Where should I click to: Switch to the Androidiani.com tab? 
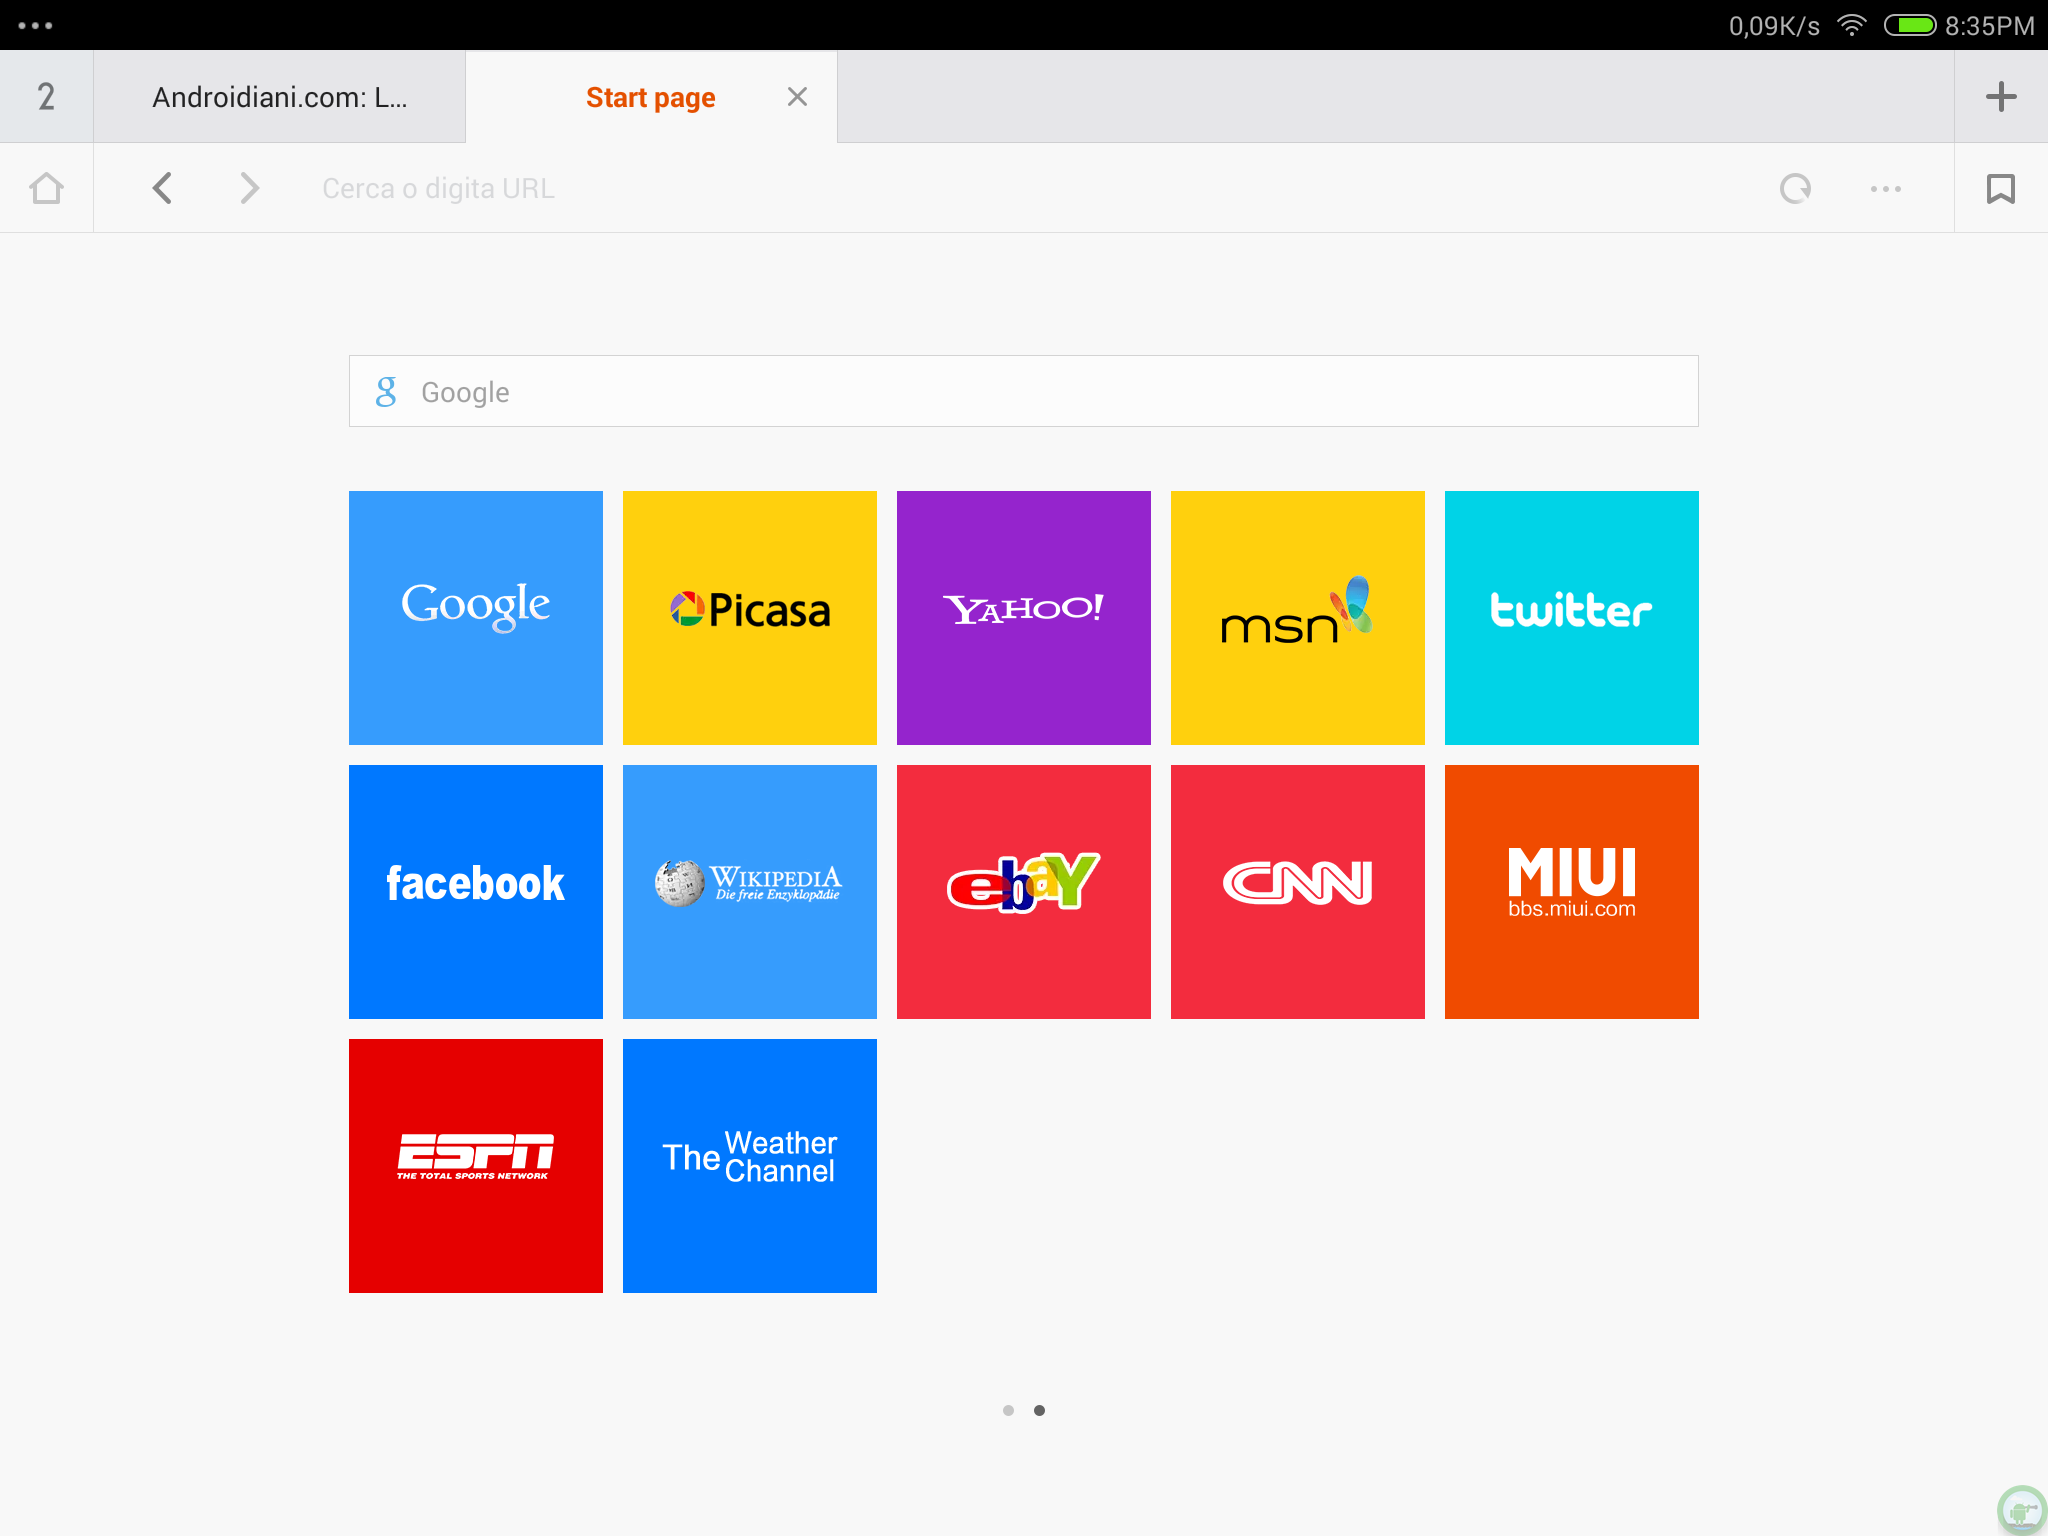click(x=280, y=97)
